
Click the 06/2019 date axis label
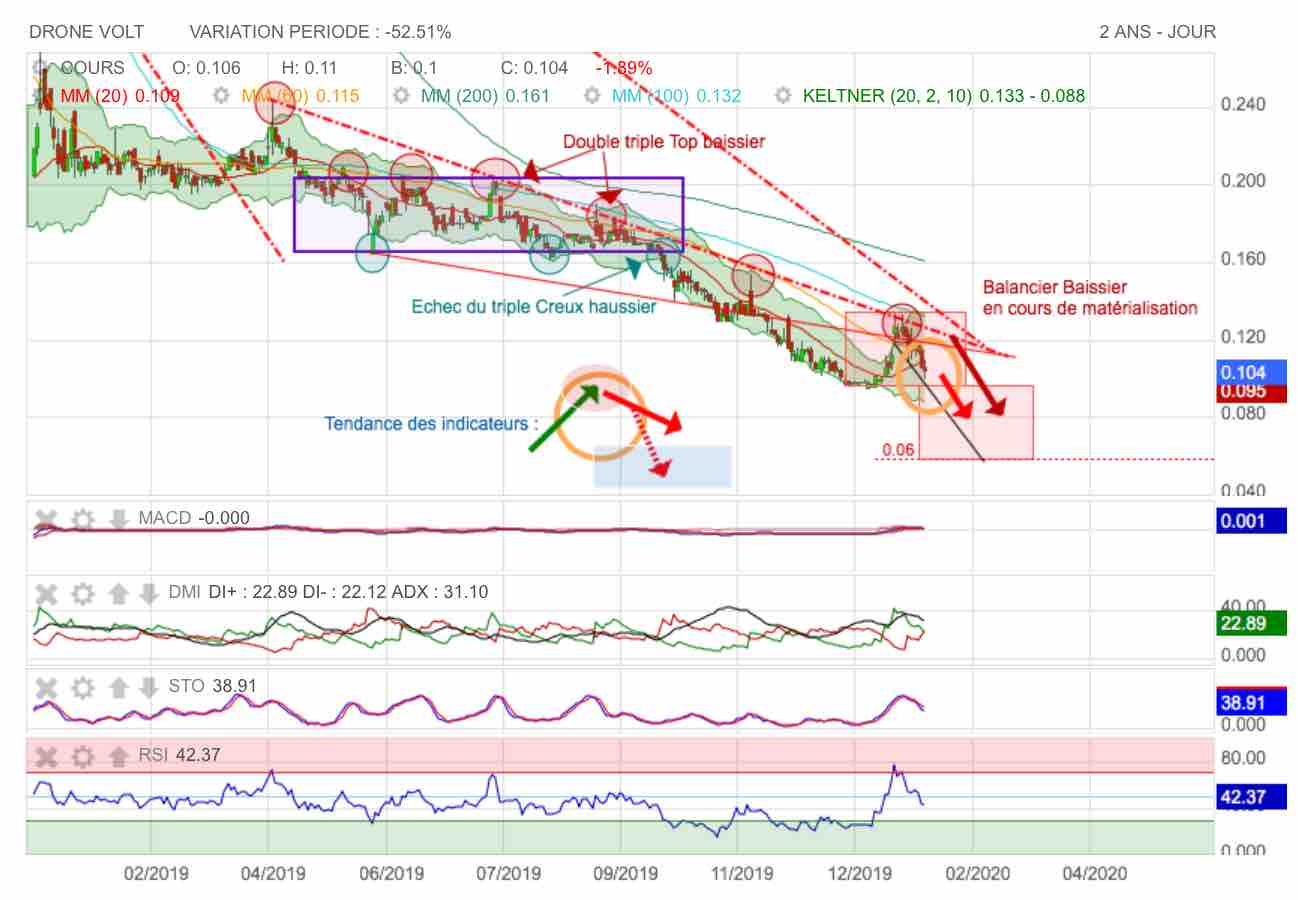point(391,873)
